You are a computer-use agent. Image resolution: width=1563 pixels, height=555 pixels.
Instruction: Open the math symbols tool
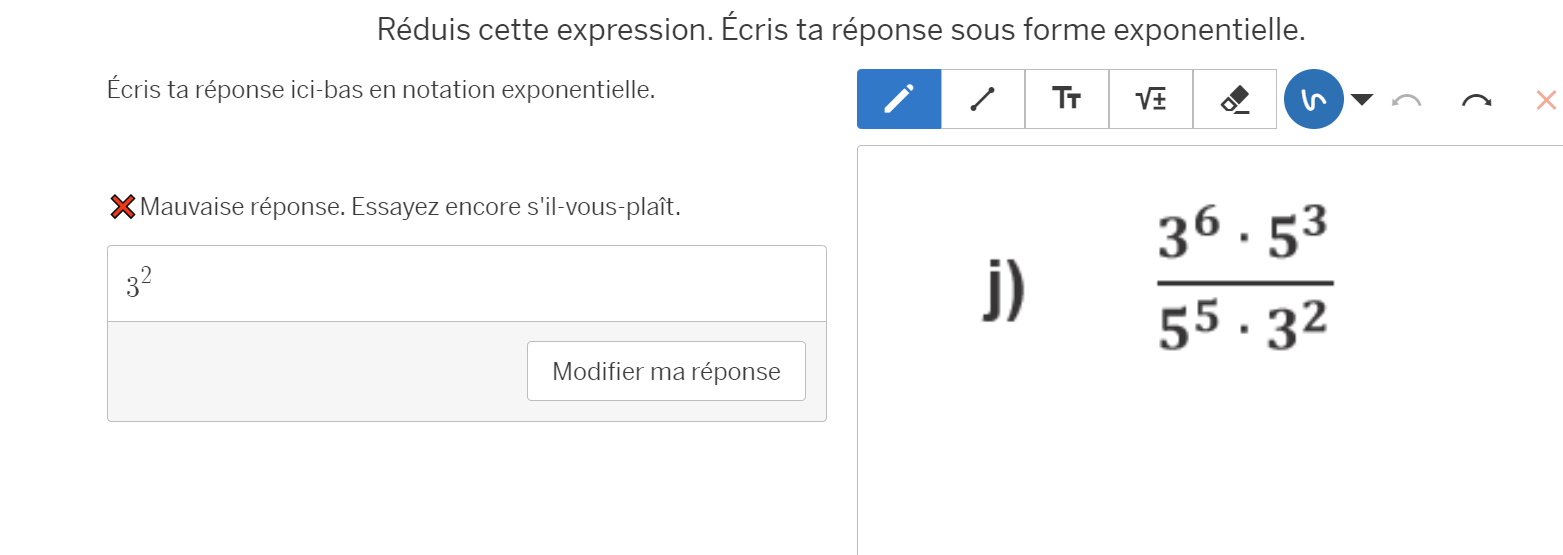(1151, 99)
